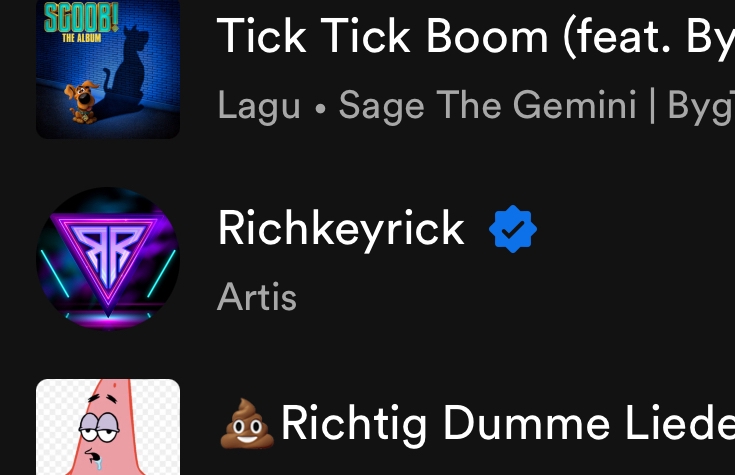
Task: Tap the Artis label under Richkeyrick
Action: pos(257,297)
